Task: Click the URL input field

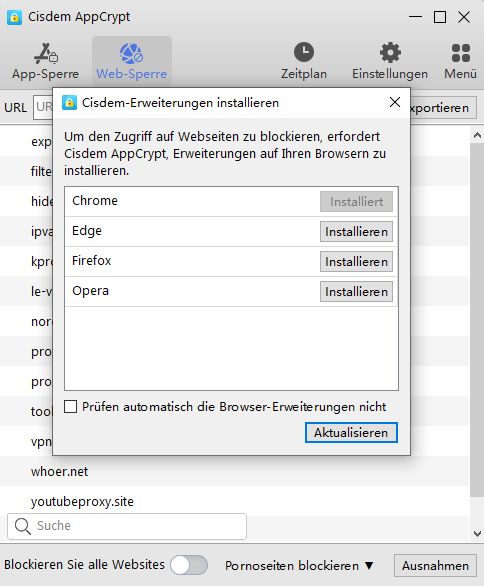Action: 43,107
